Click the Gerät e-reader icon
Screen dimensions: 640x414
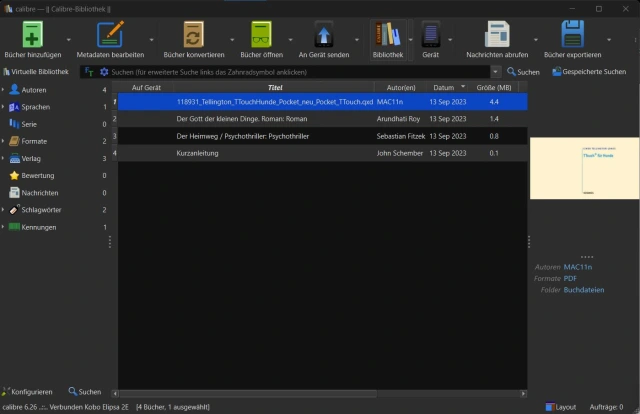click(x=431, y=34)
